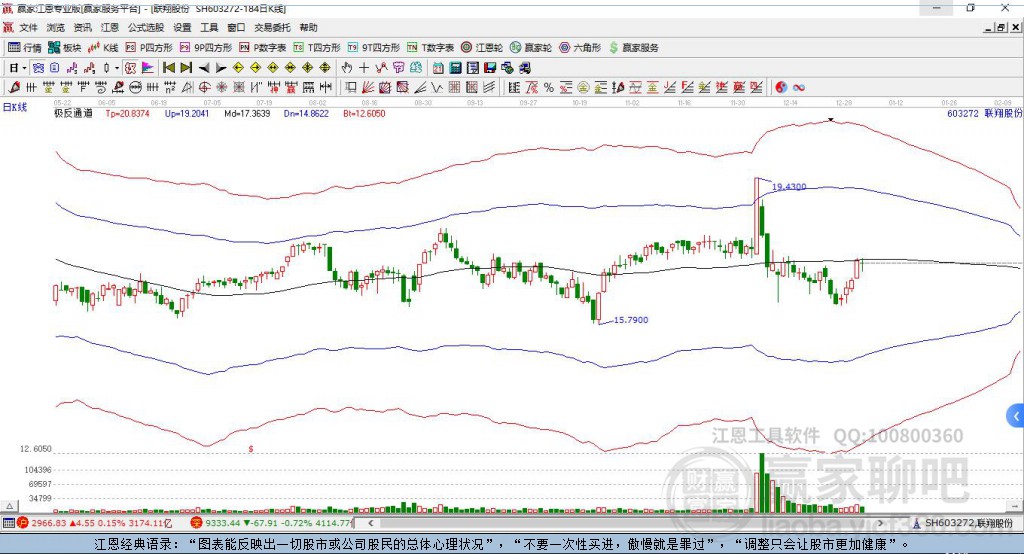Activate the crosshair cursor tool
The height and width of the screenshot is (554, 1024).
[364, 68]
